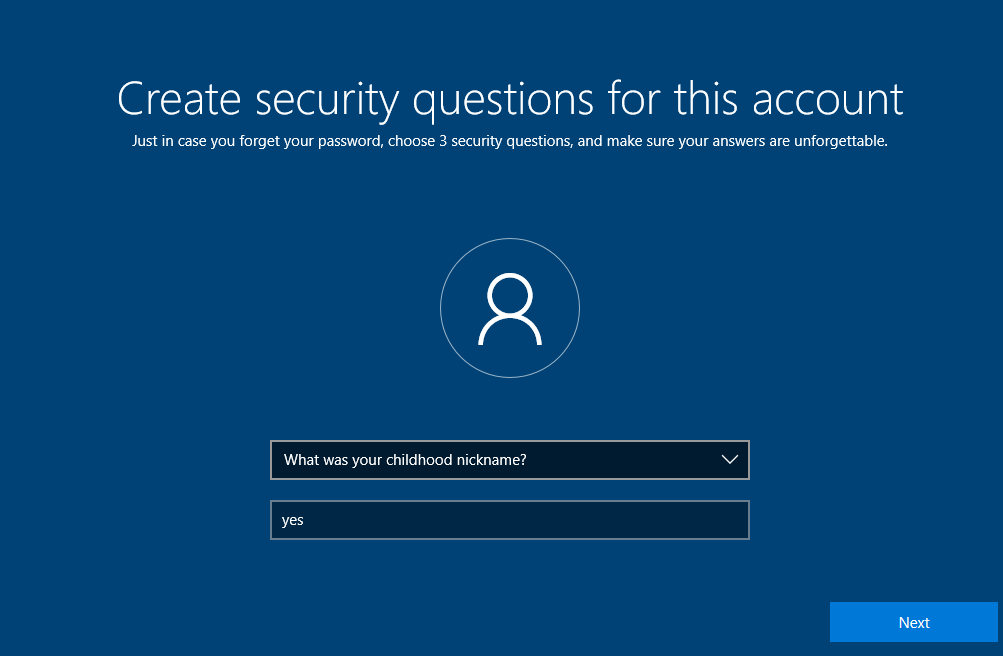Image resolution: width=1003 pixels, height=656 pixels.
Task: Click the down arrow beside the security question
Action: click(x=729, y=460)
